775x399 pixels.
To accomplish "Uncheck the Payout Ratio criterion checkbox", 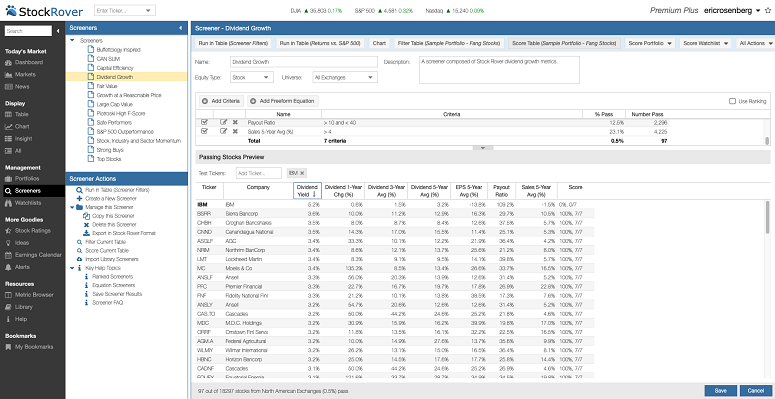I will [x=205, y=122].
